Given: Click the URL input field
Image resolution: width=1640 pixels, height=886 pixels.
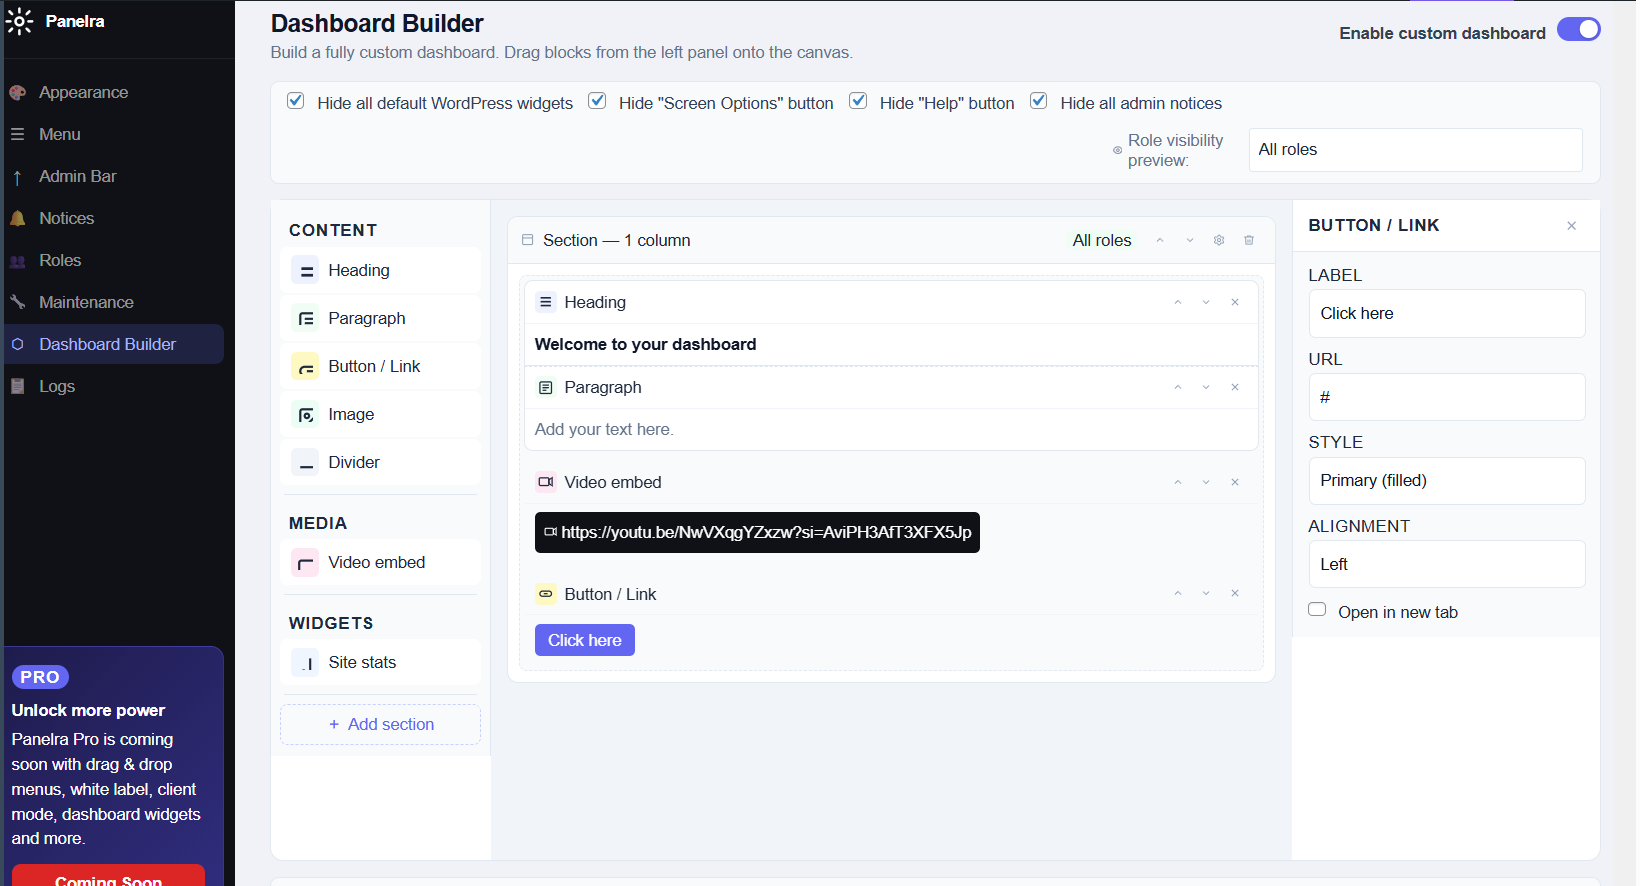Looking at the screenshot, I should click(x=1446, y=397).
